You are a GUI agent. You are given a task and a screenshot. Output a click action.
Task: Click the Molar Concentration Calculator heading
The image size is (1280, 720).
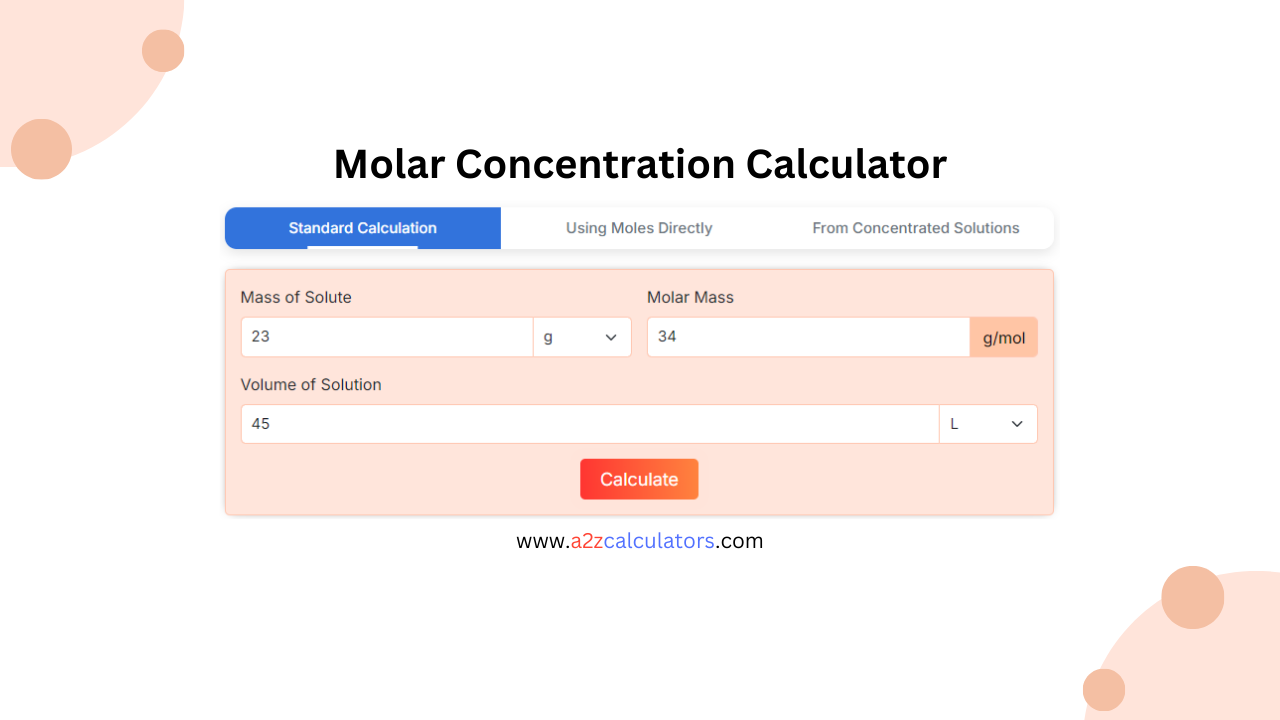pos(640,164)
